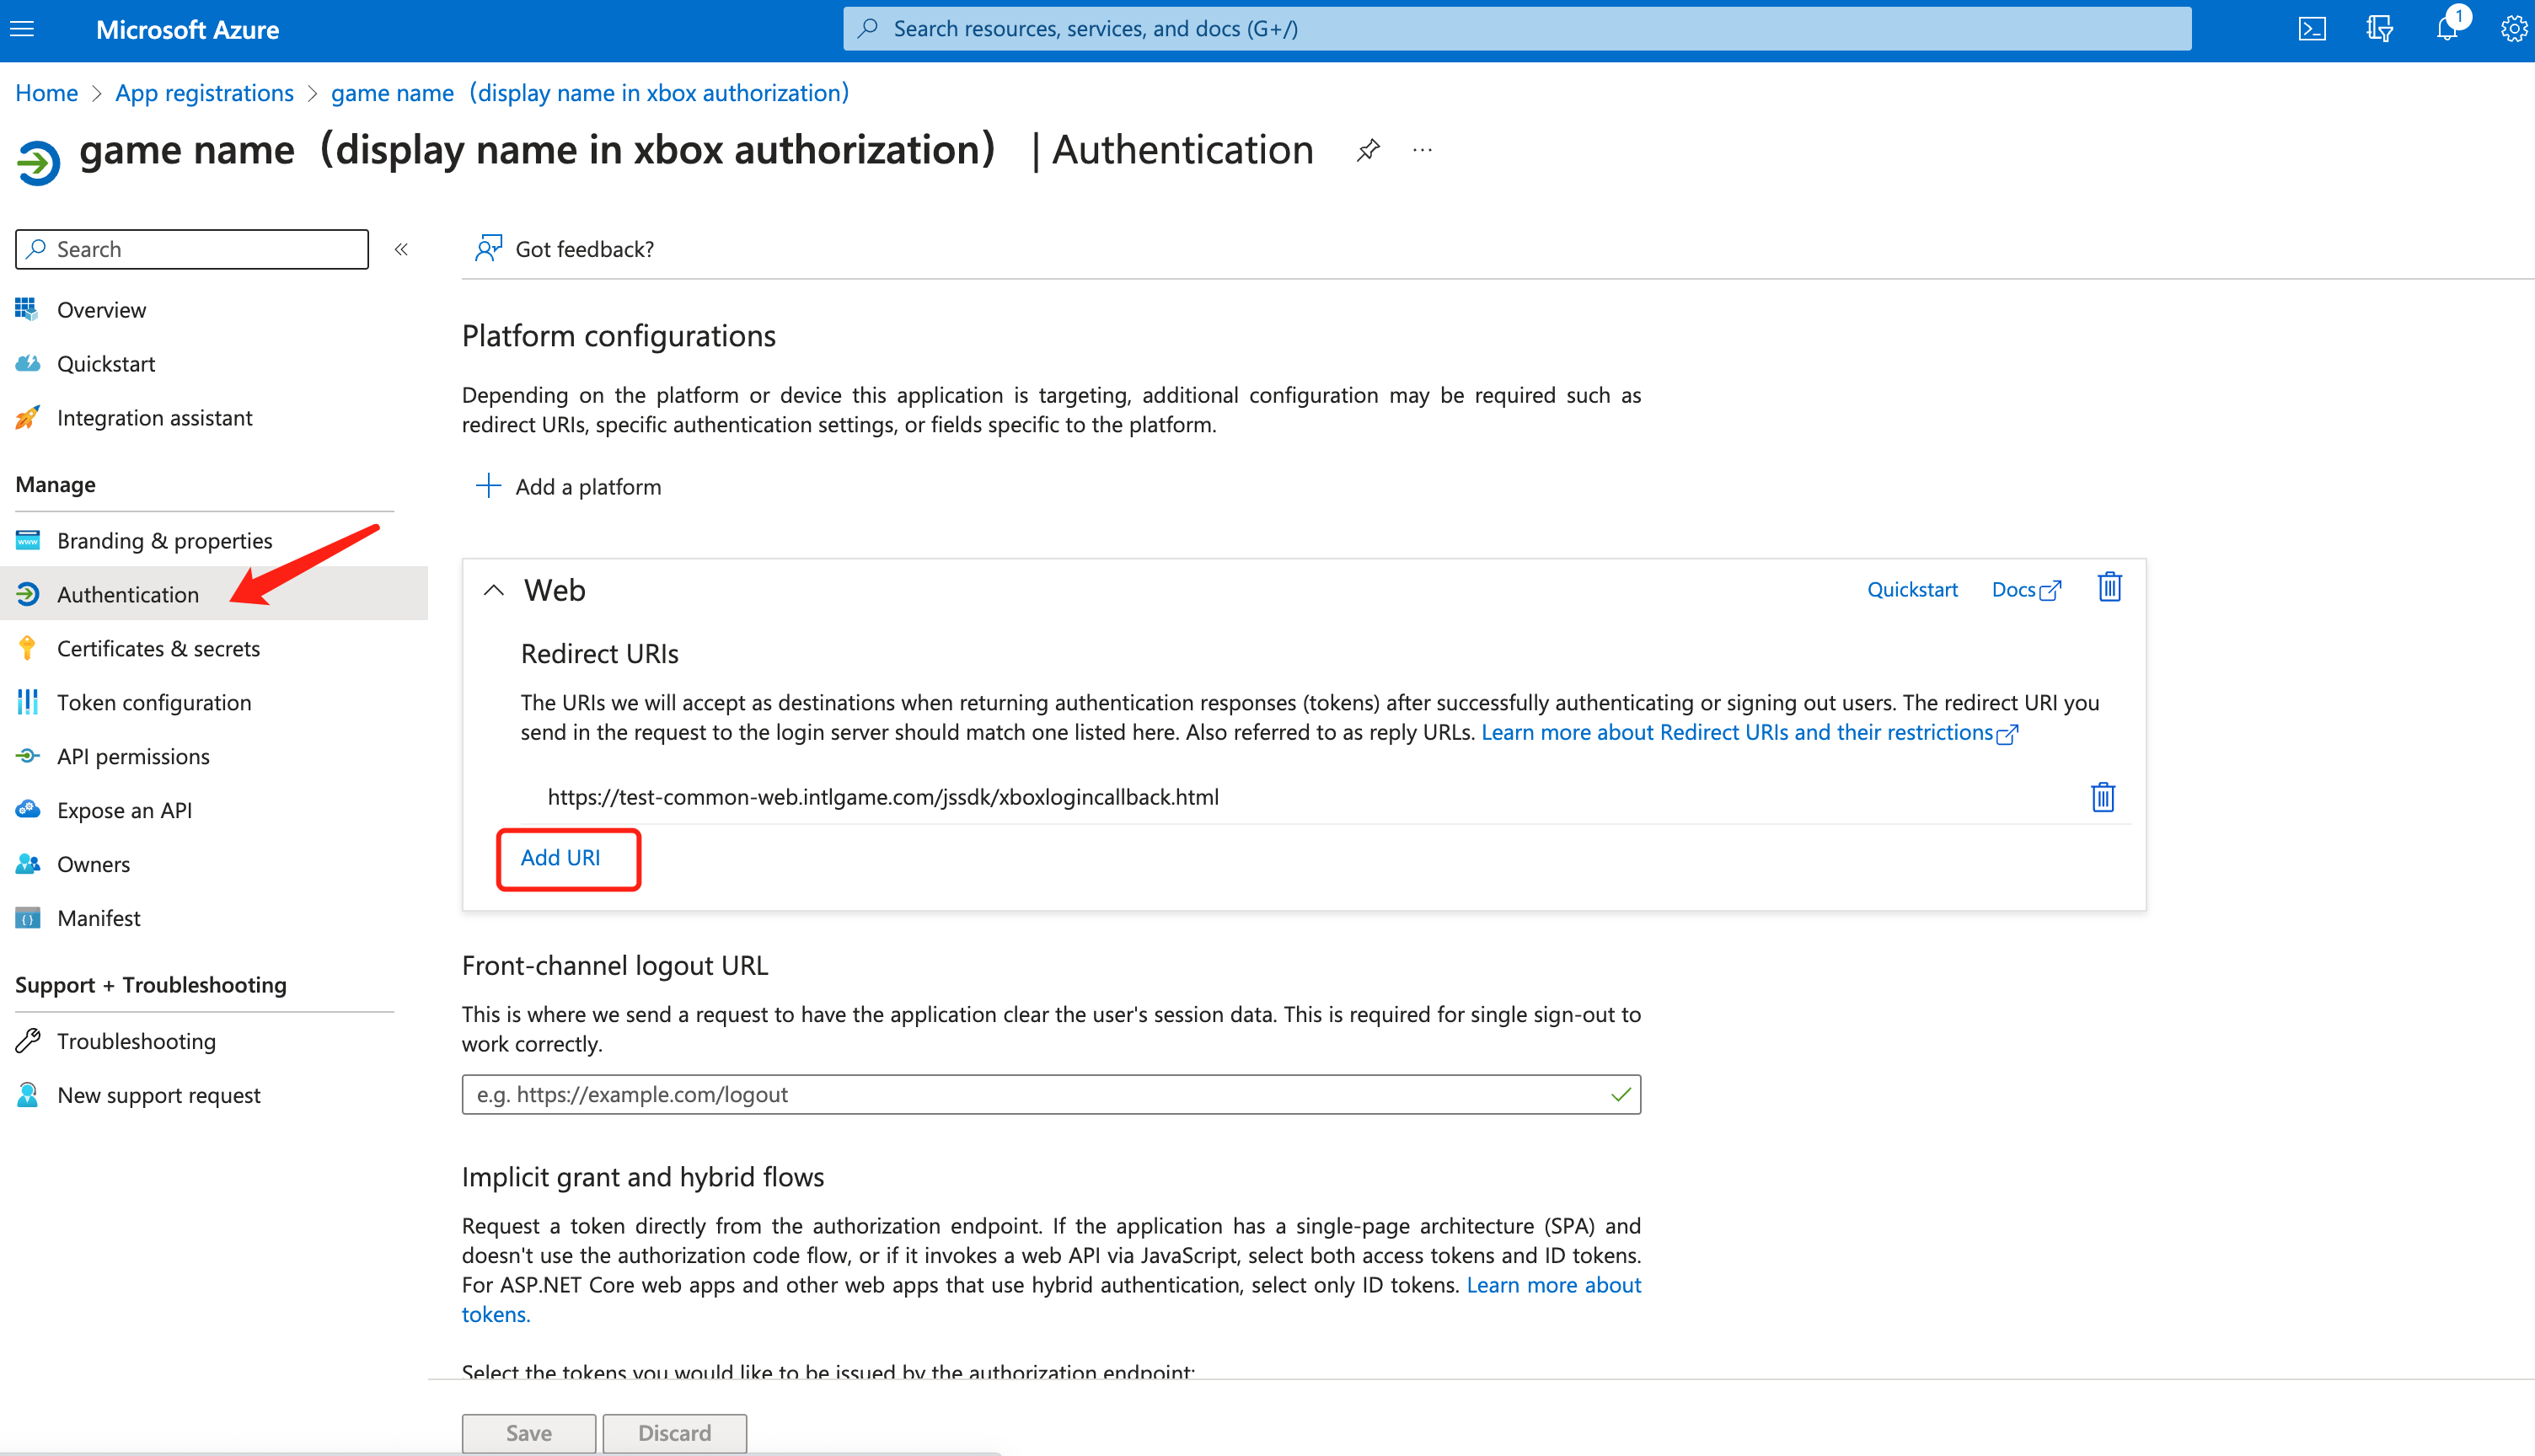
Task: Open Certificates & secrets menu item
Action: click(158, 648)
